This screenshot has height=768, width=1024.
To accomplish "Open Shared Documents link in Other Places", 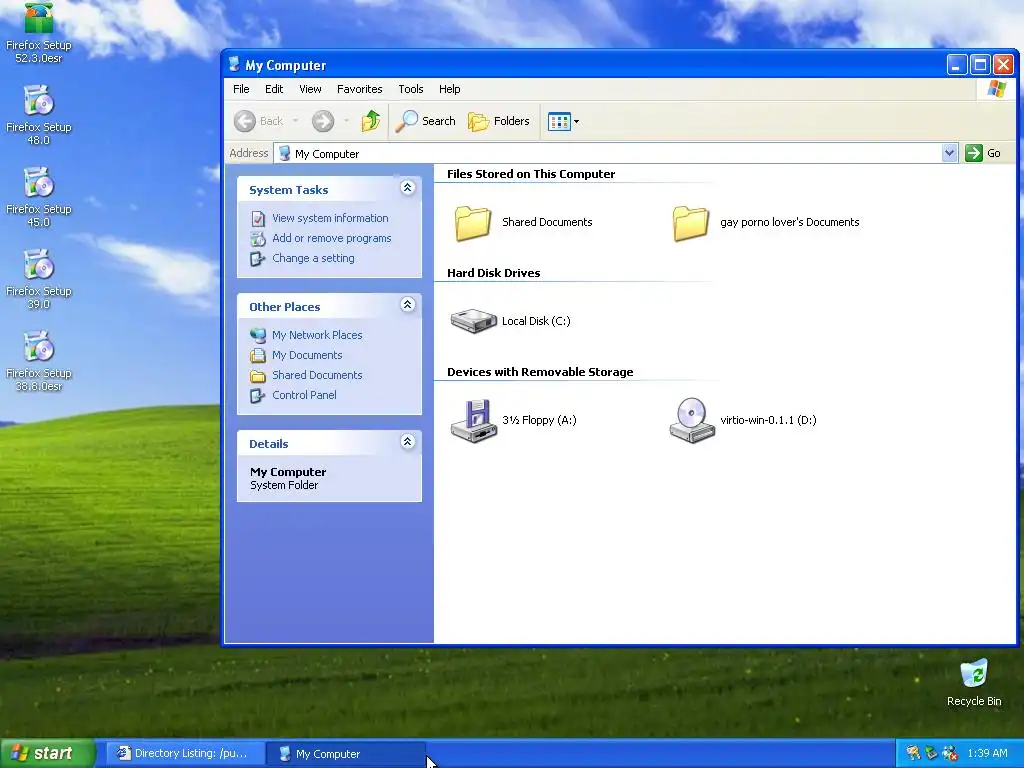I will 317,375.
